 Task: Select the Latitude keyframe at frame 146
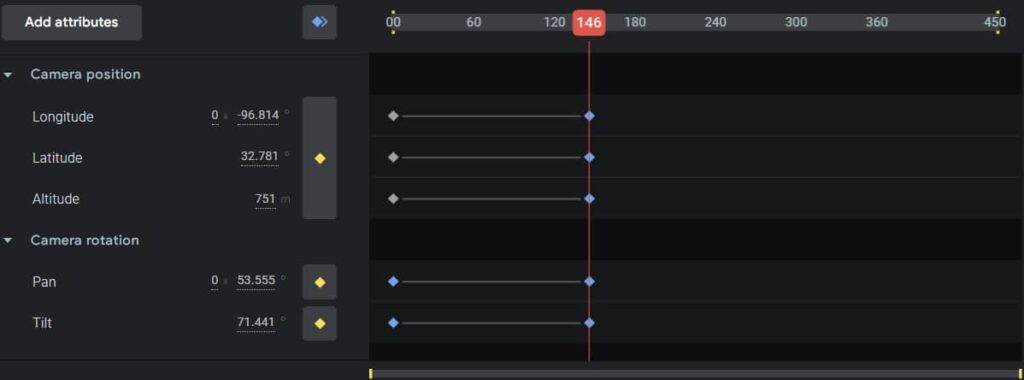pyautogui.click(x=589, y=157)
